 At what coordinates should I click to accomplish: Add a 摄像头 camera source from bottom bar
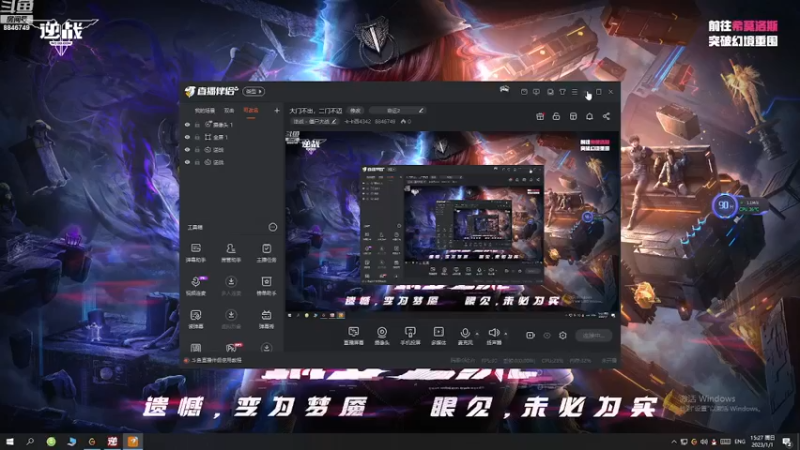[382, 336]
